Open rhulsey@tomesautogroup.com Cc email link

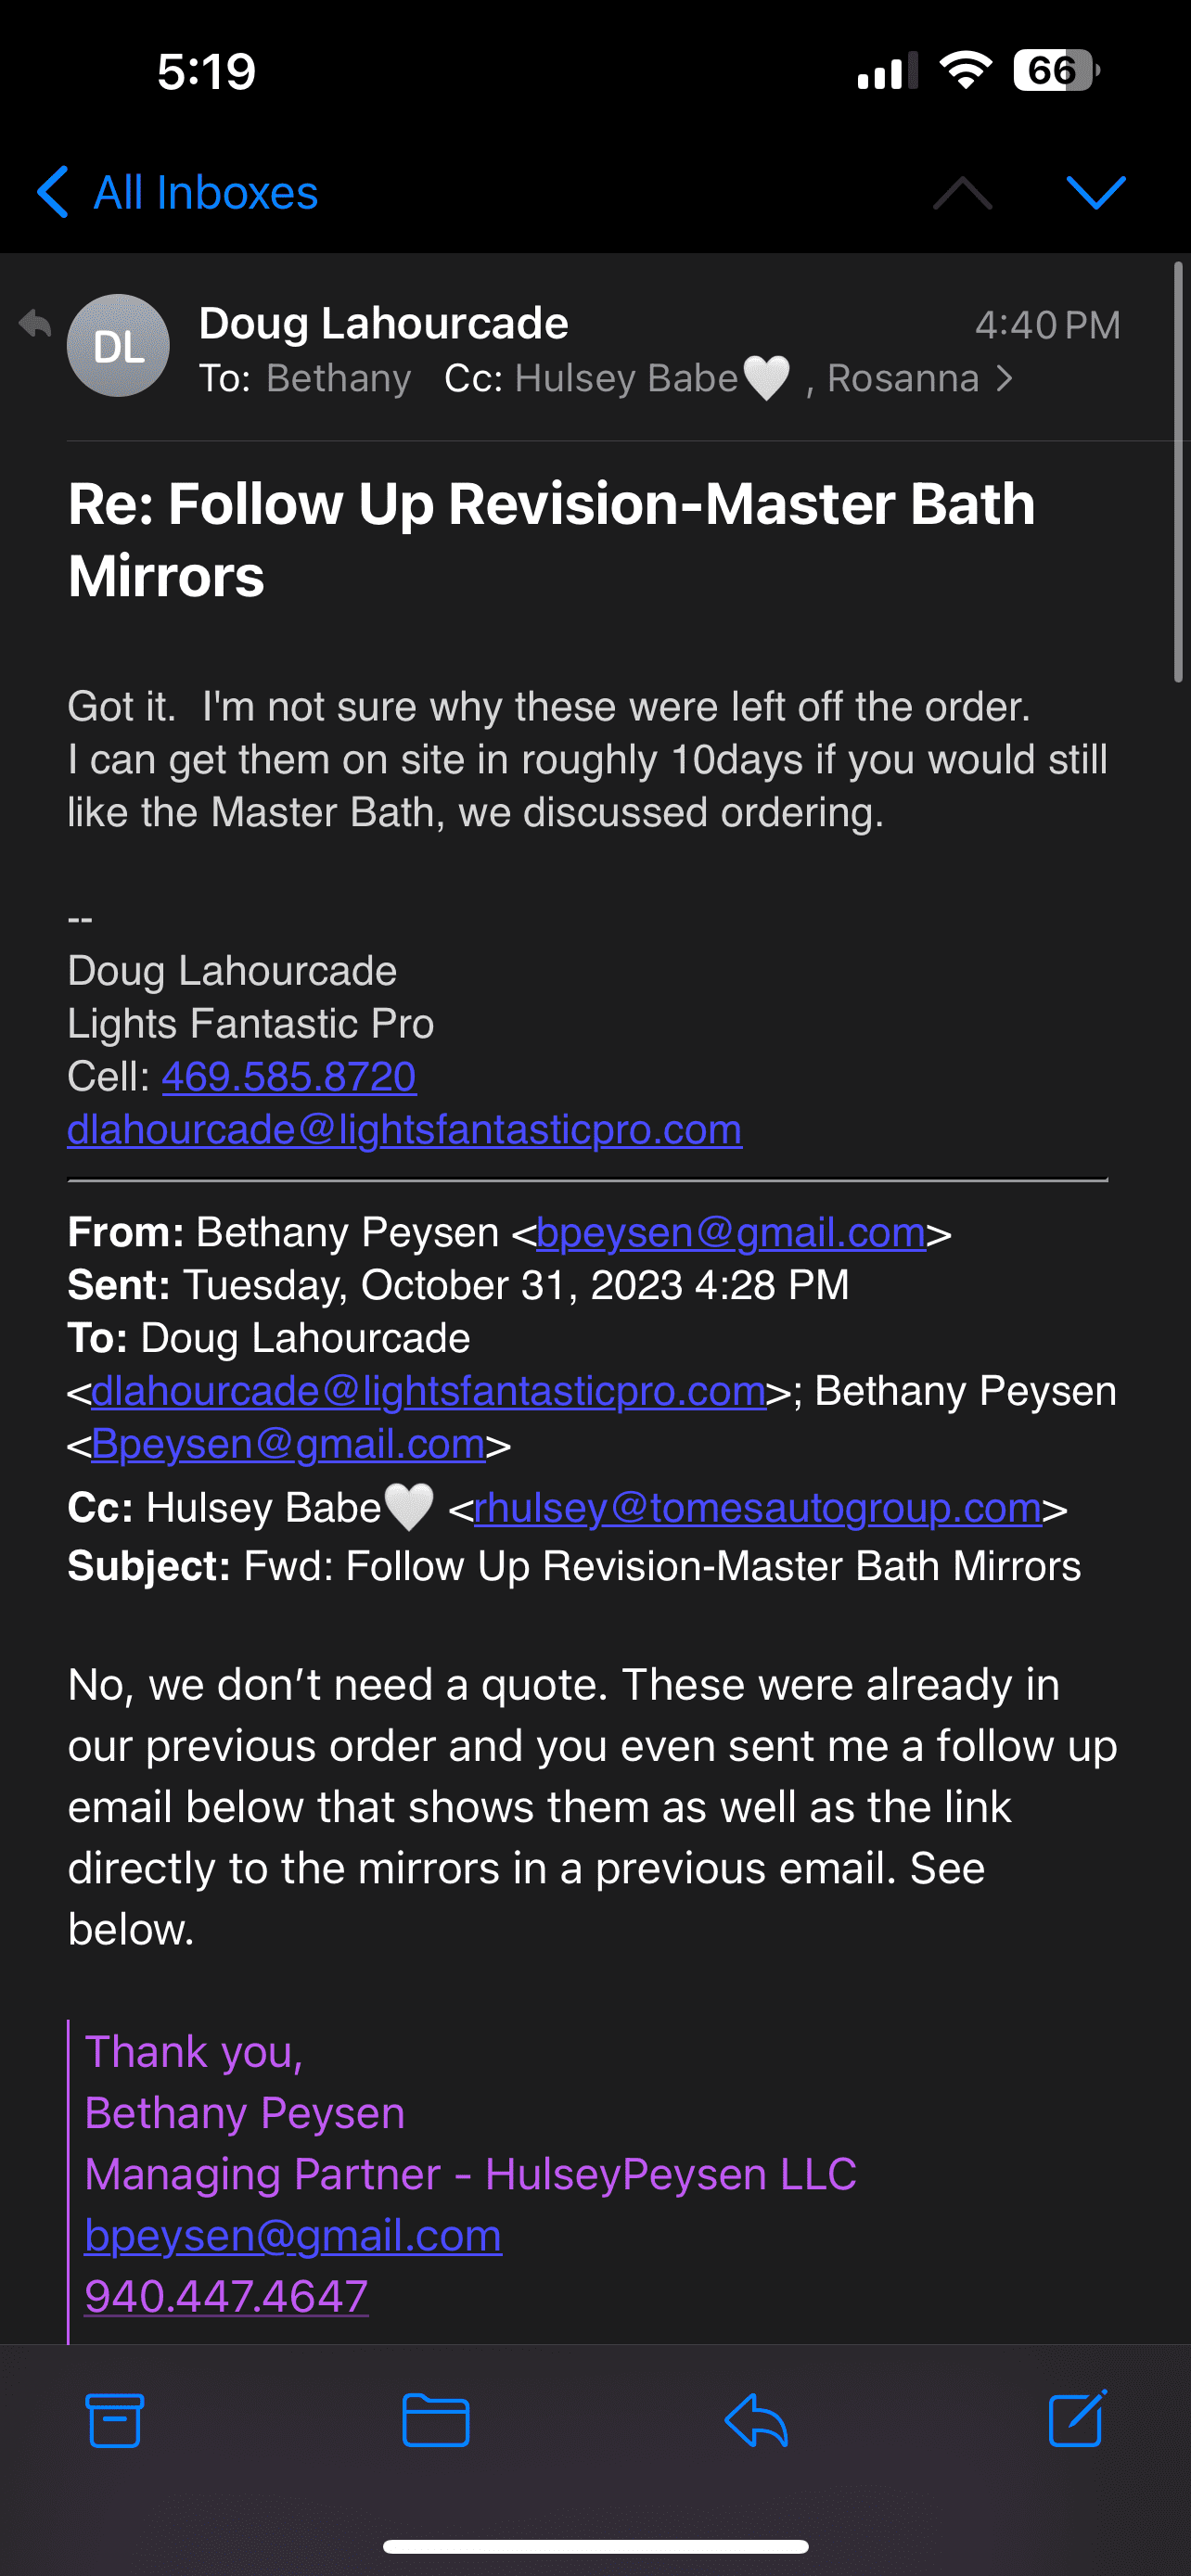pyautogui.click(x=757, y=1508)
